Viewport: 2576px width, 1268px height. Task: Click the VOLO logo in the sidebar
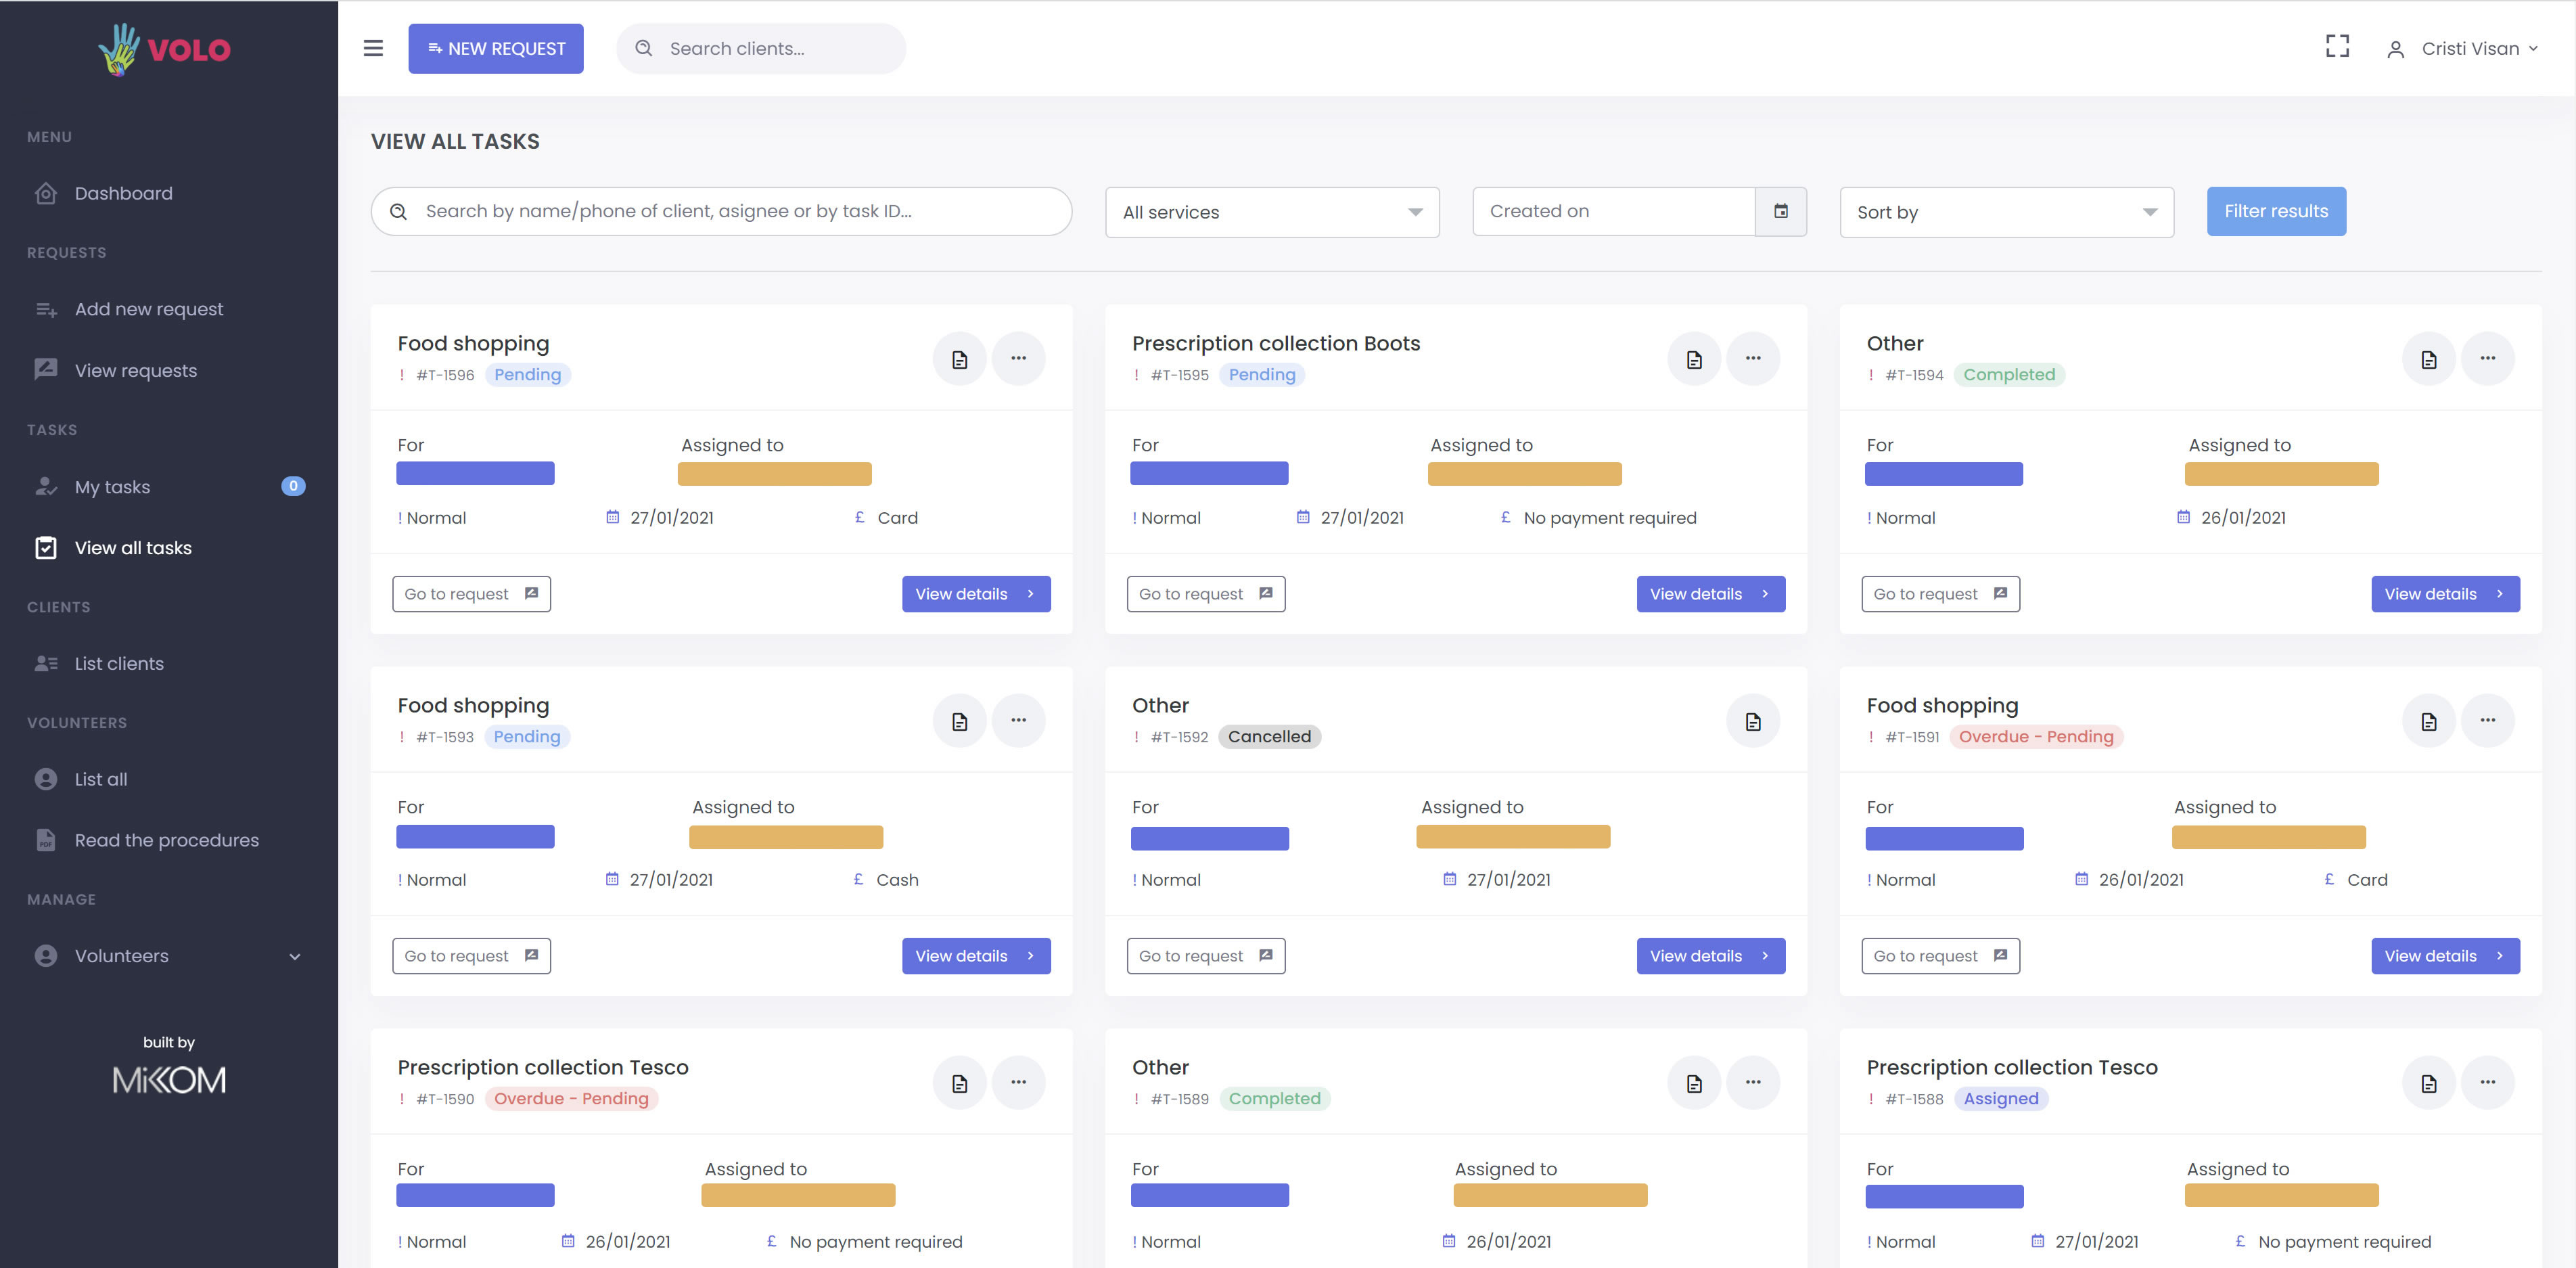pos(166,49)
